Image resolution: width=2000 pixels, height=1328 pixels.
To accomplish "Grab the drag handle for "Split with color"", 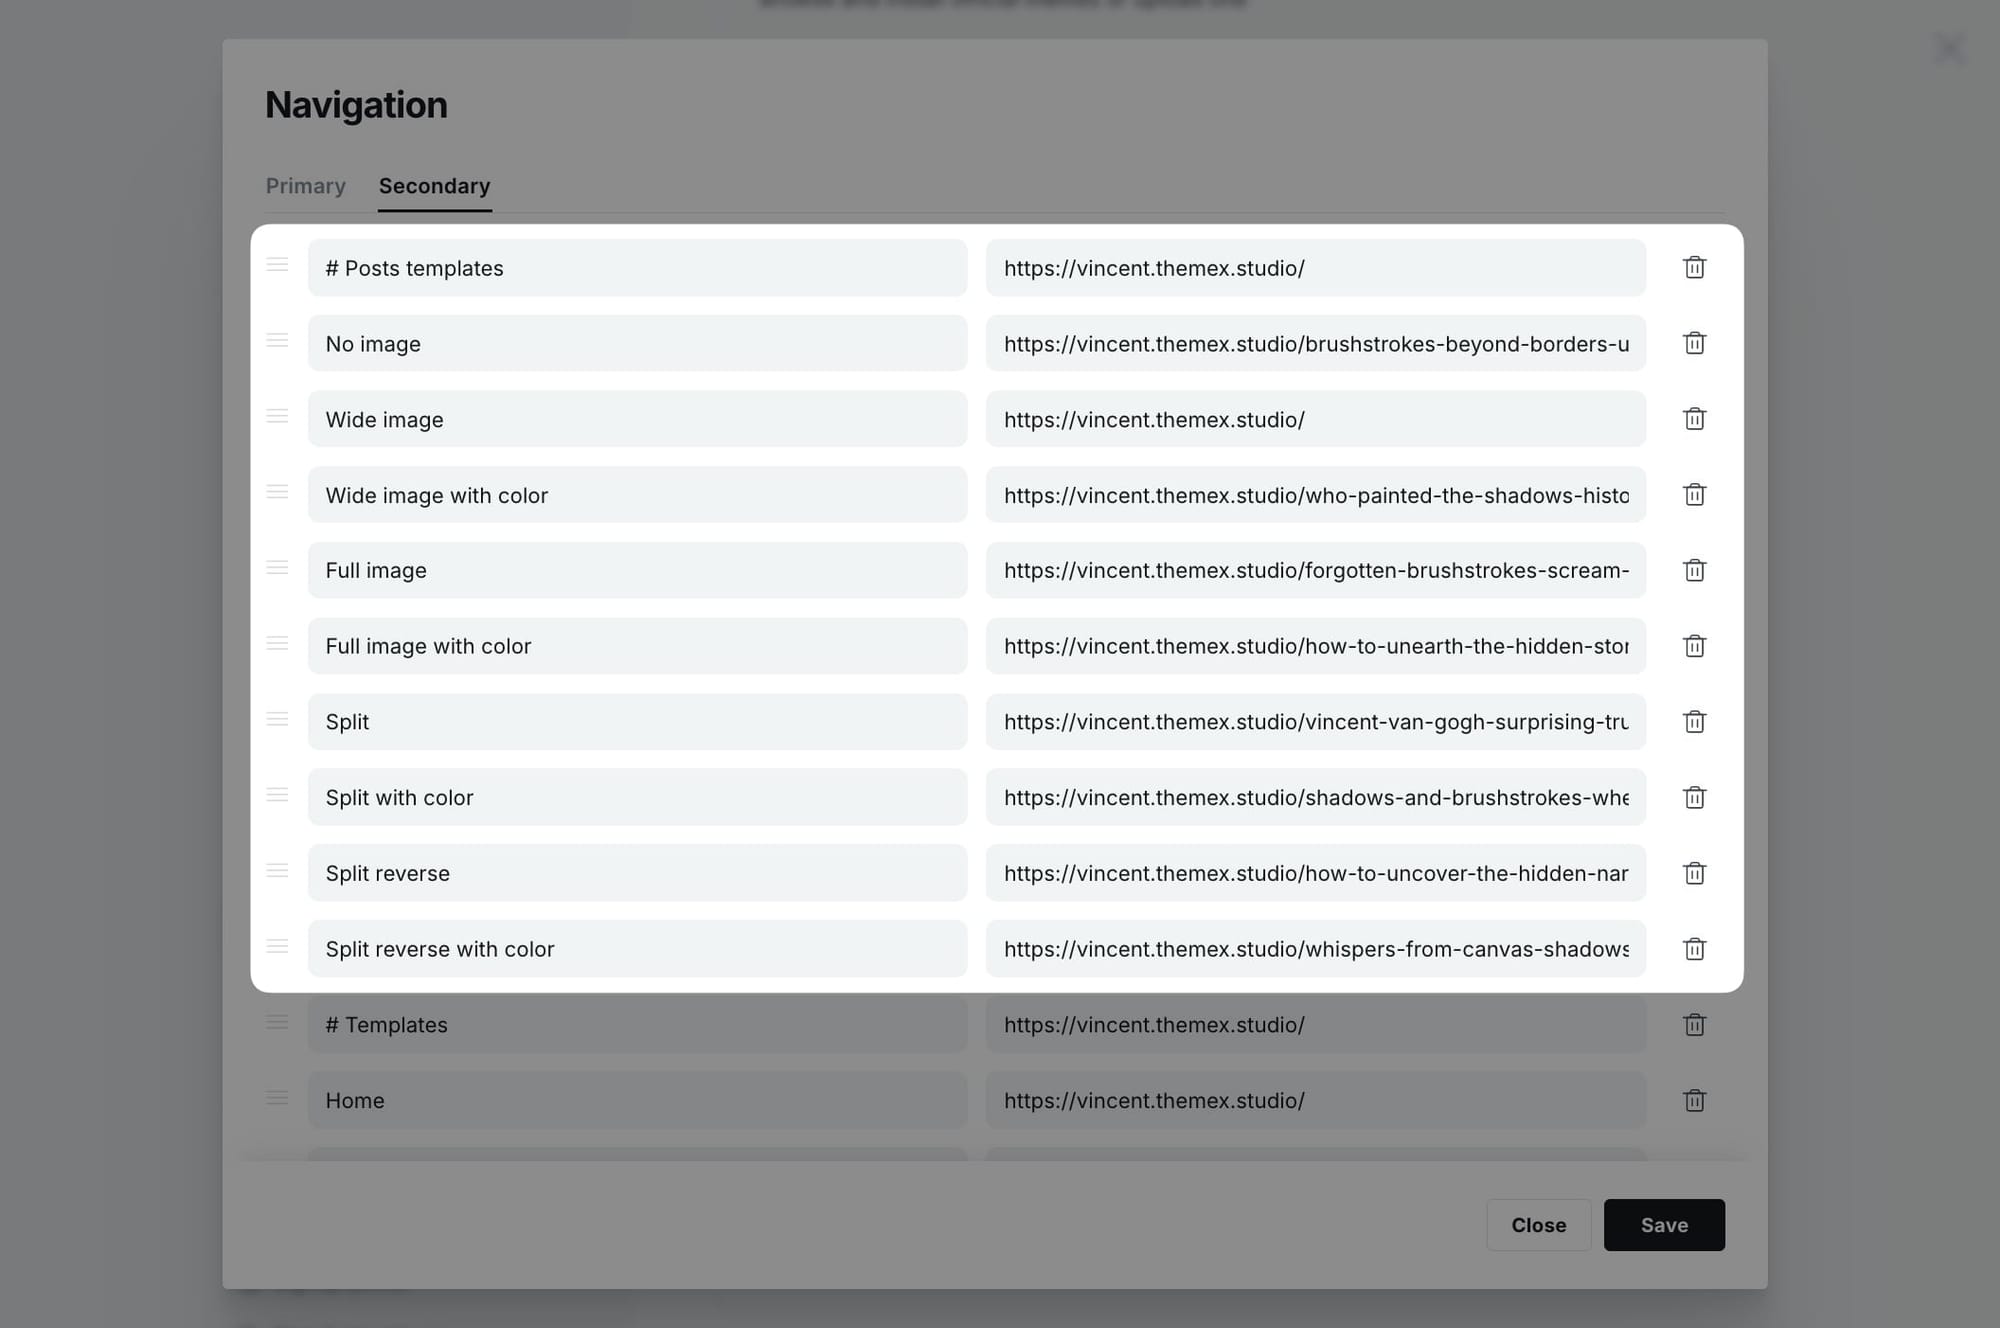I will (x=278, y=795).
